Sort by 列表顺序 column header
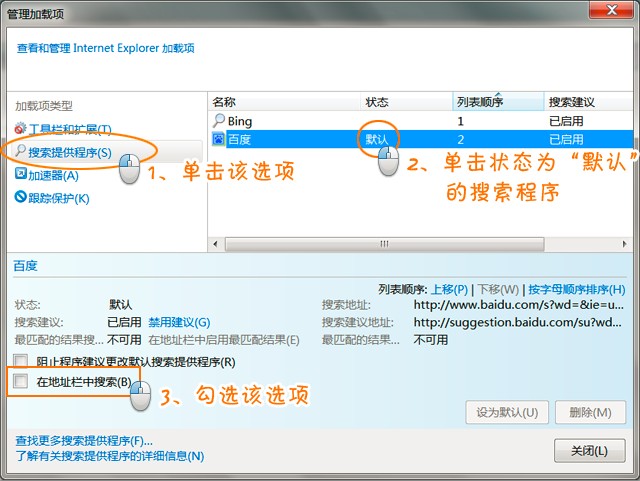This screenshot has width=640, height=481. point(497,102)
